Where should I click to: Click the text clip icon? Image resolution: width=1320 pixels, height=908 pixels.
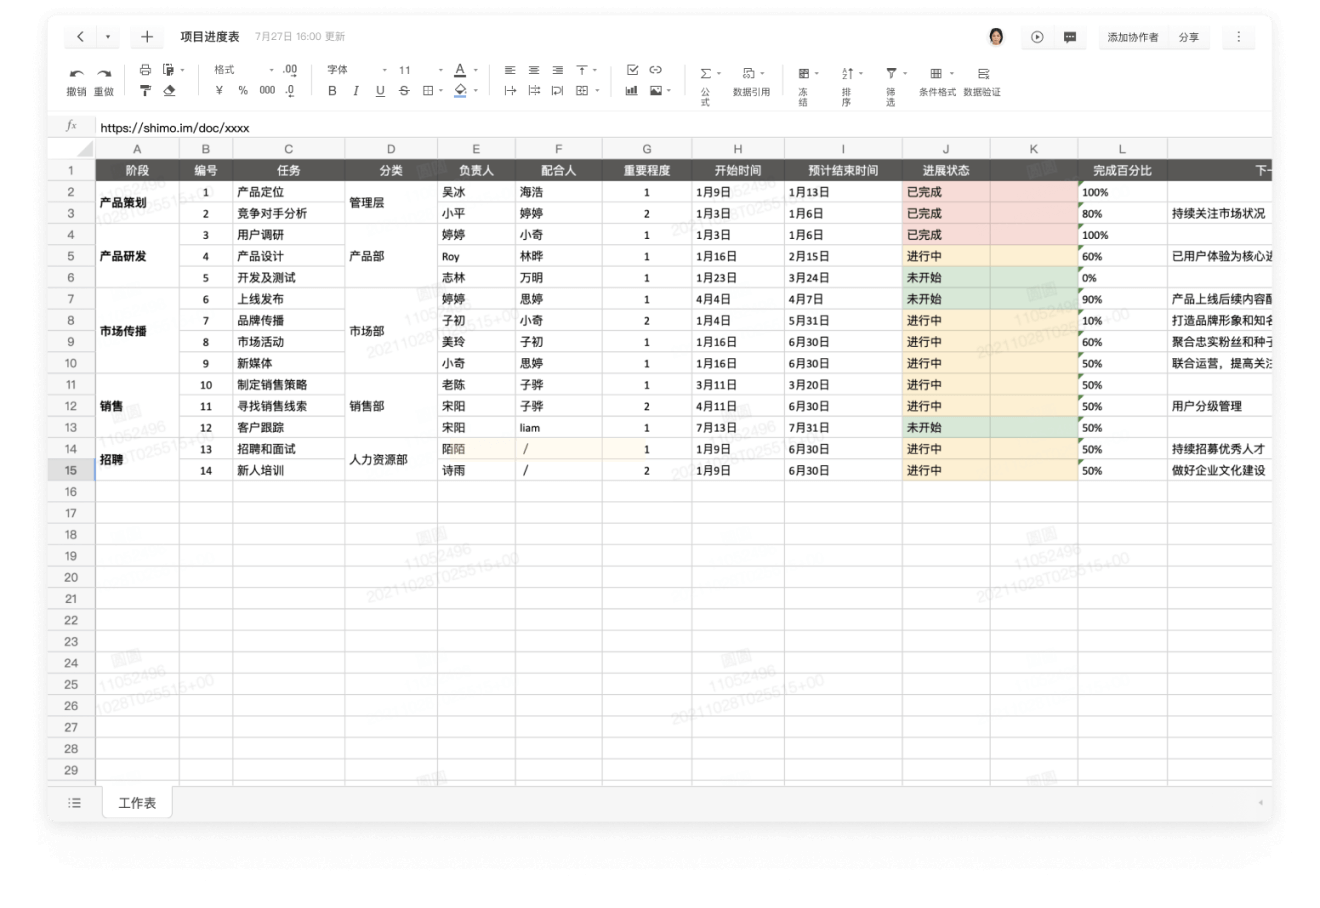pos(534,90)
